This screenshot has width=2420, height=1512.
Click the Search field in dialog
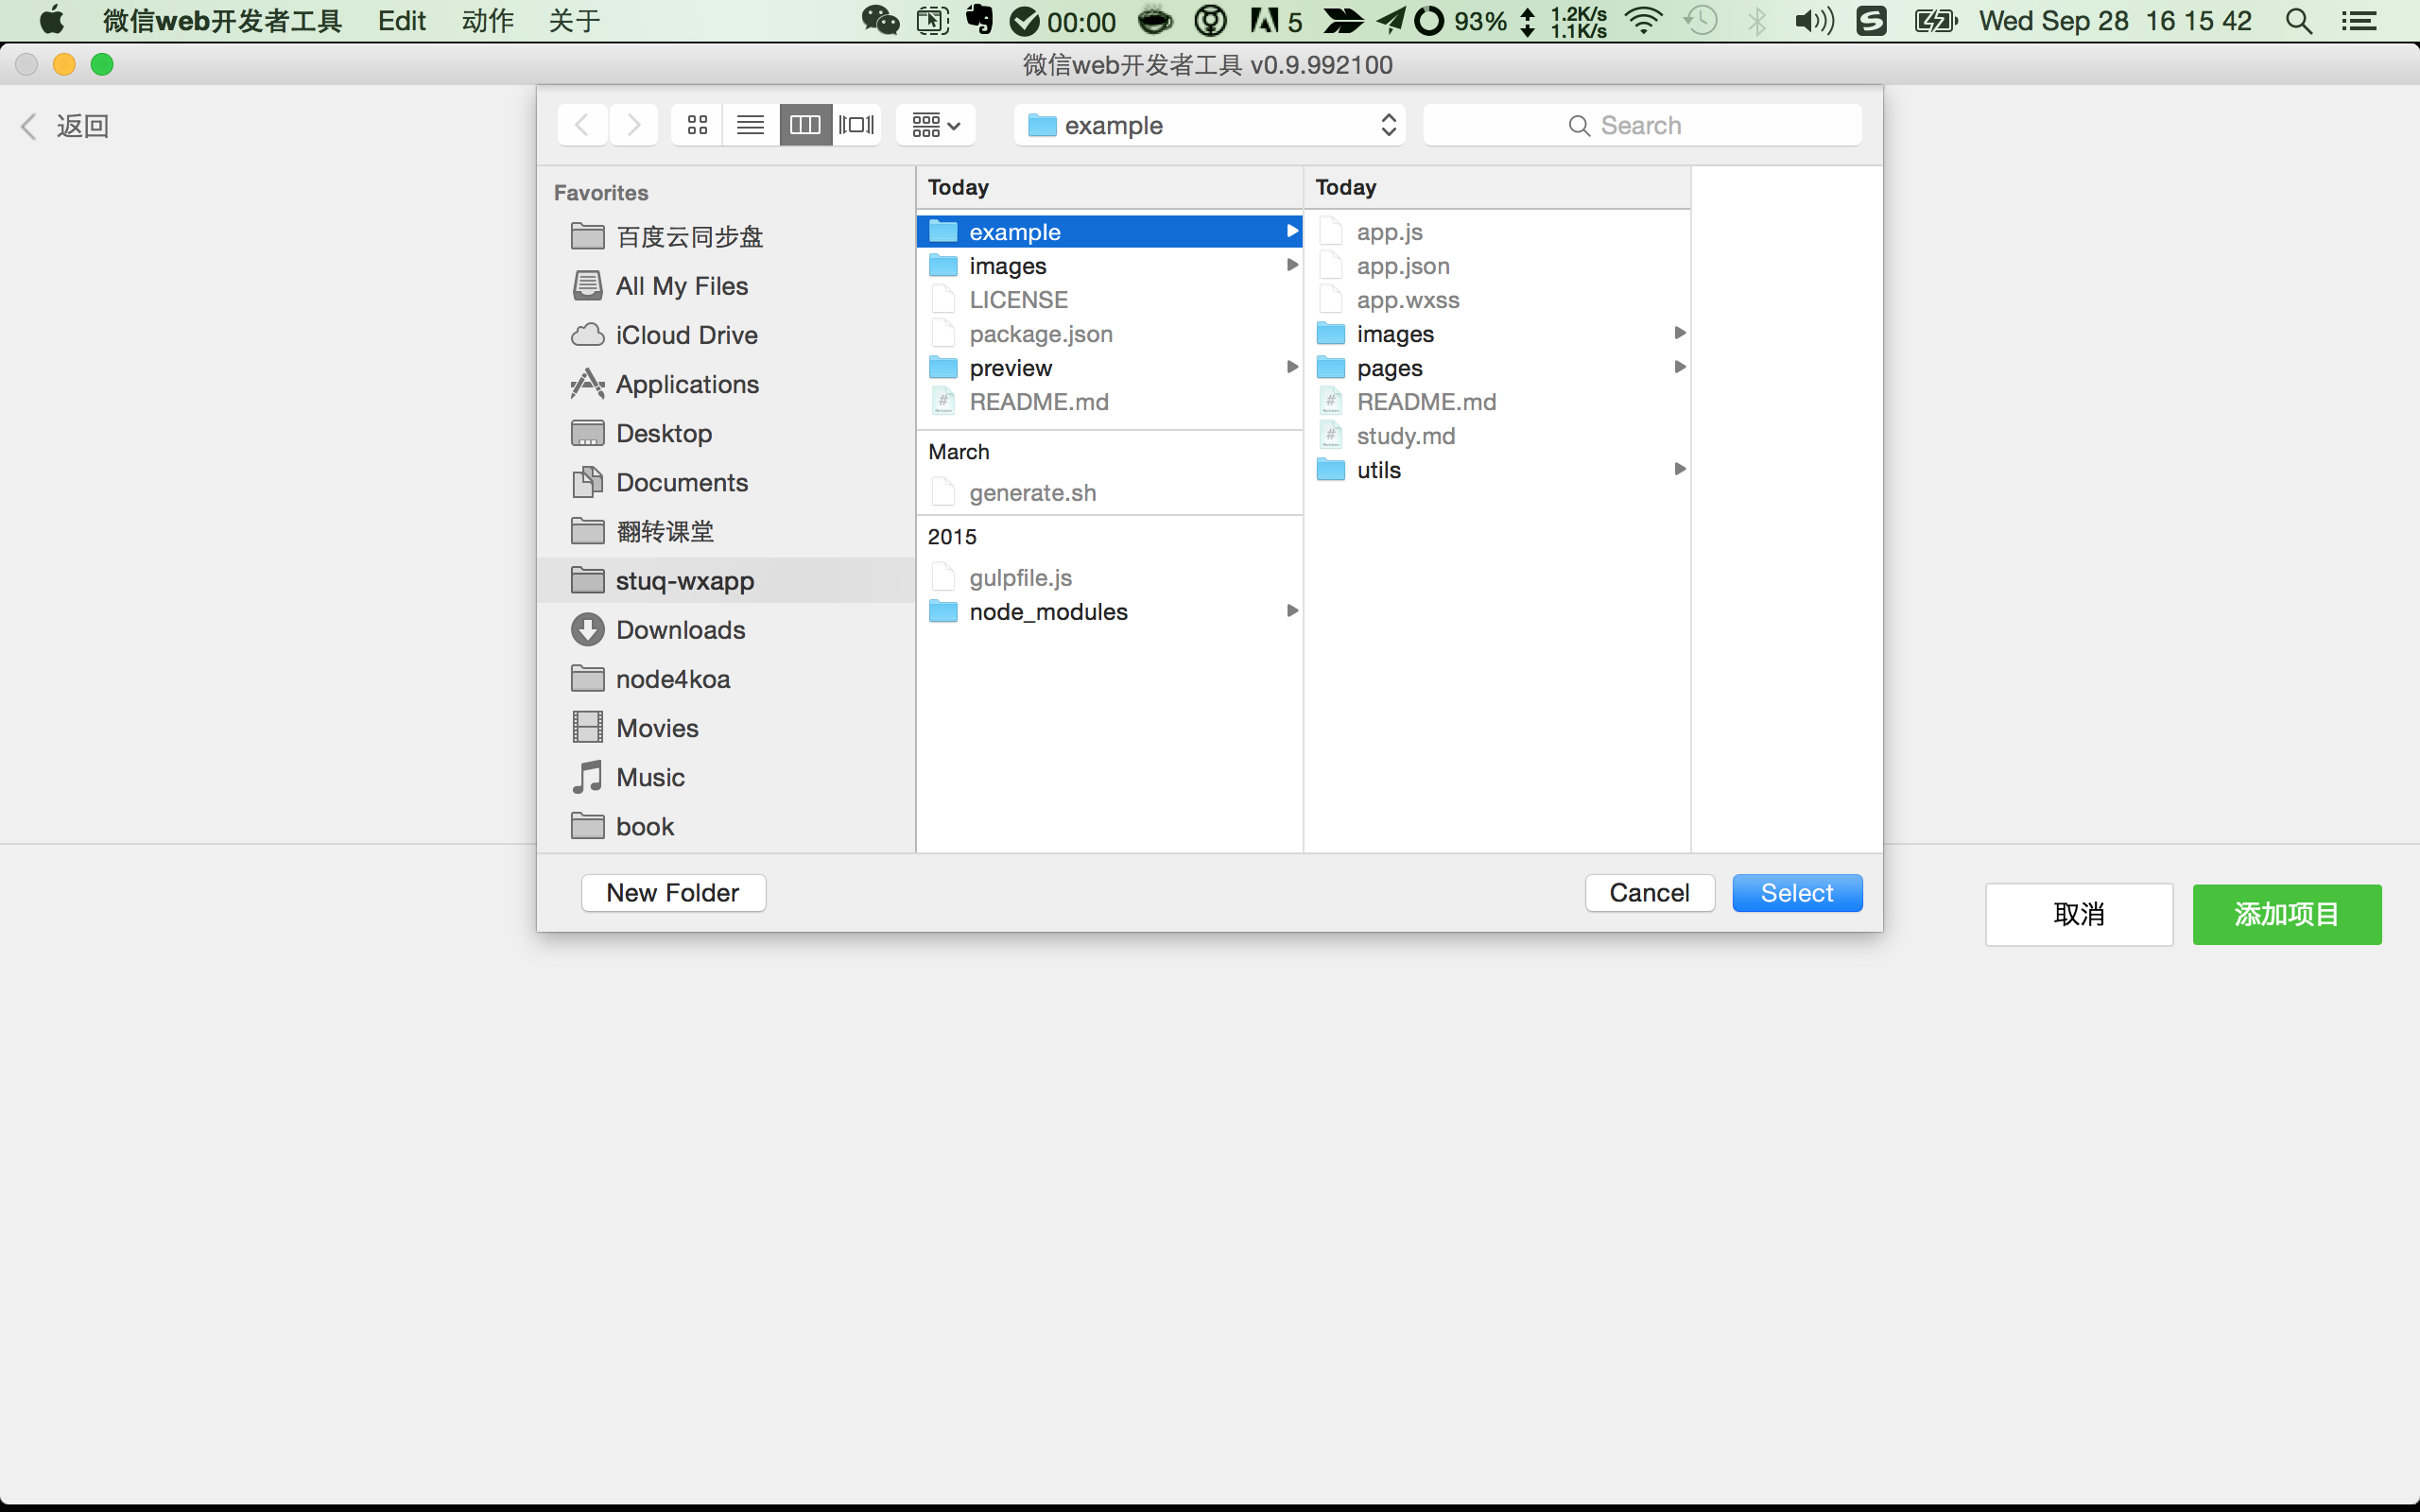pyautogui.click(x=1642, y=125)
